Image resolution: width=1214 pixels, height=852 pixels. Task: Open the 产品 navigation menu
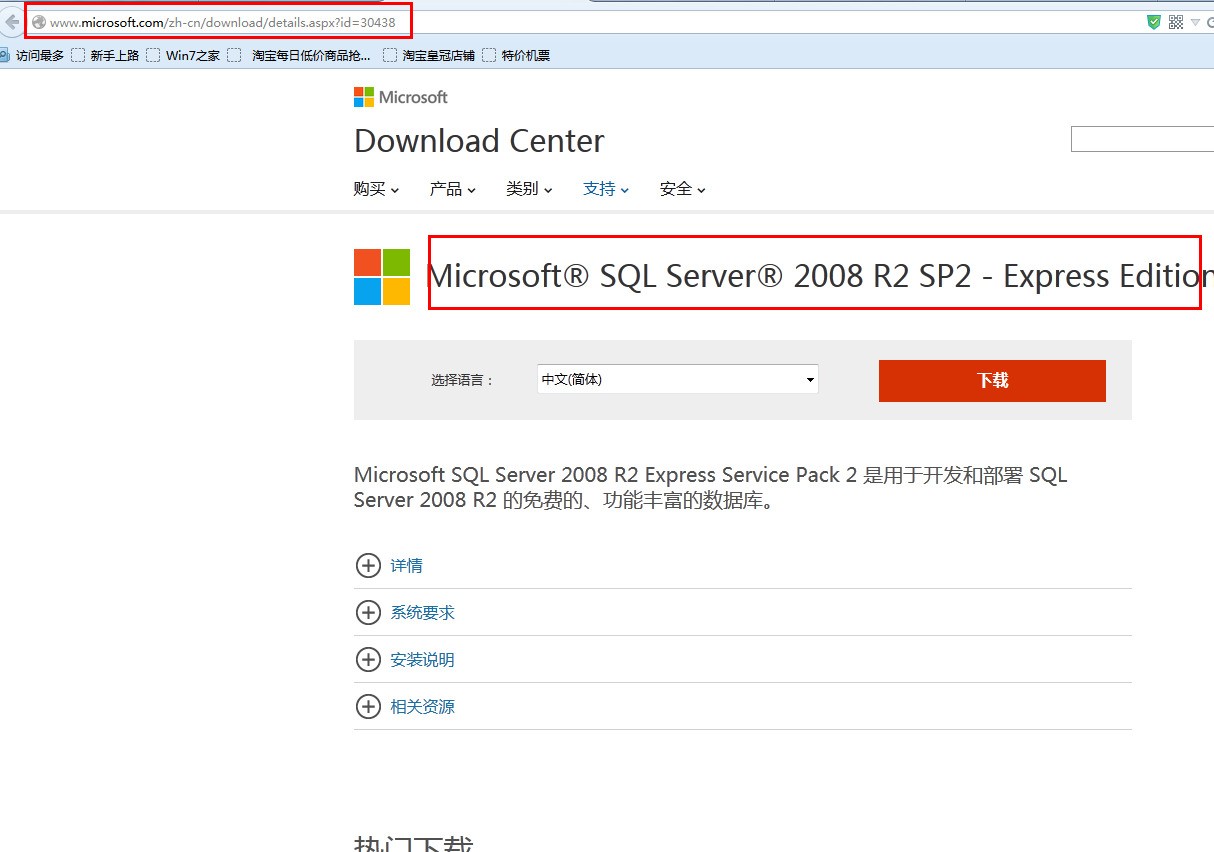pos(453,189)
